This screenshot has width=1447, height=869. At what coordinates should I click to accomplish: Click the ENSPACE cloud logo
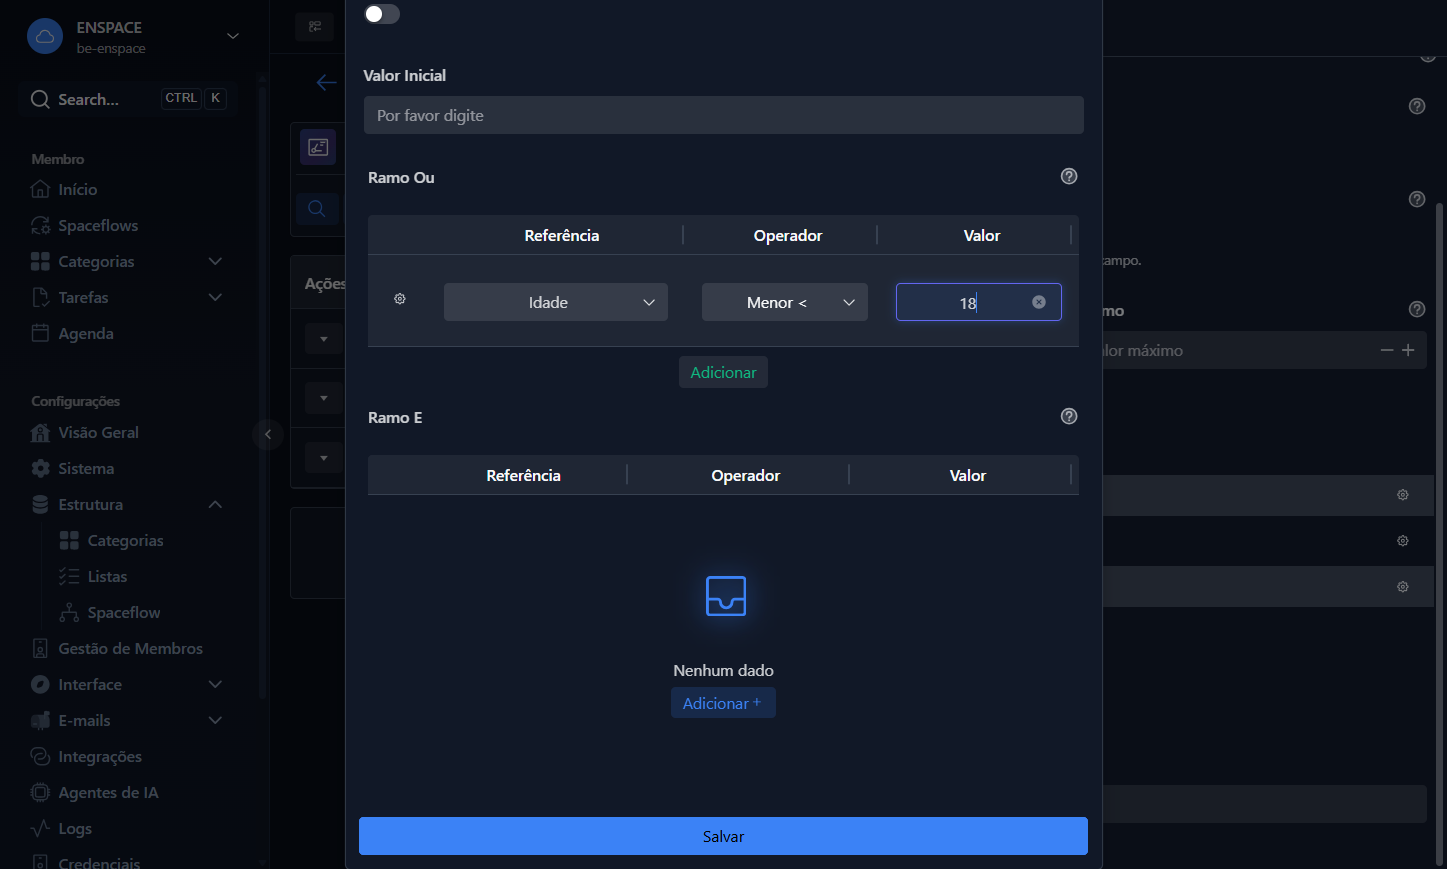tap(45, 36)
